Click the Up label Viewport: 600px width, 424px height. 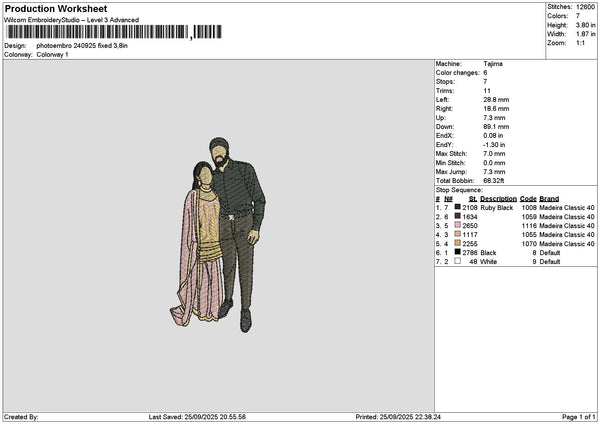tap(441, 117)
